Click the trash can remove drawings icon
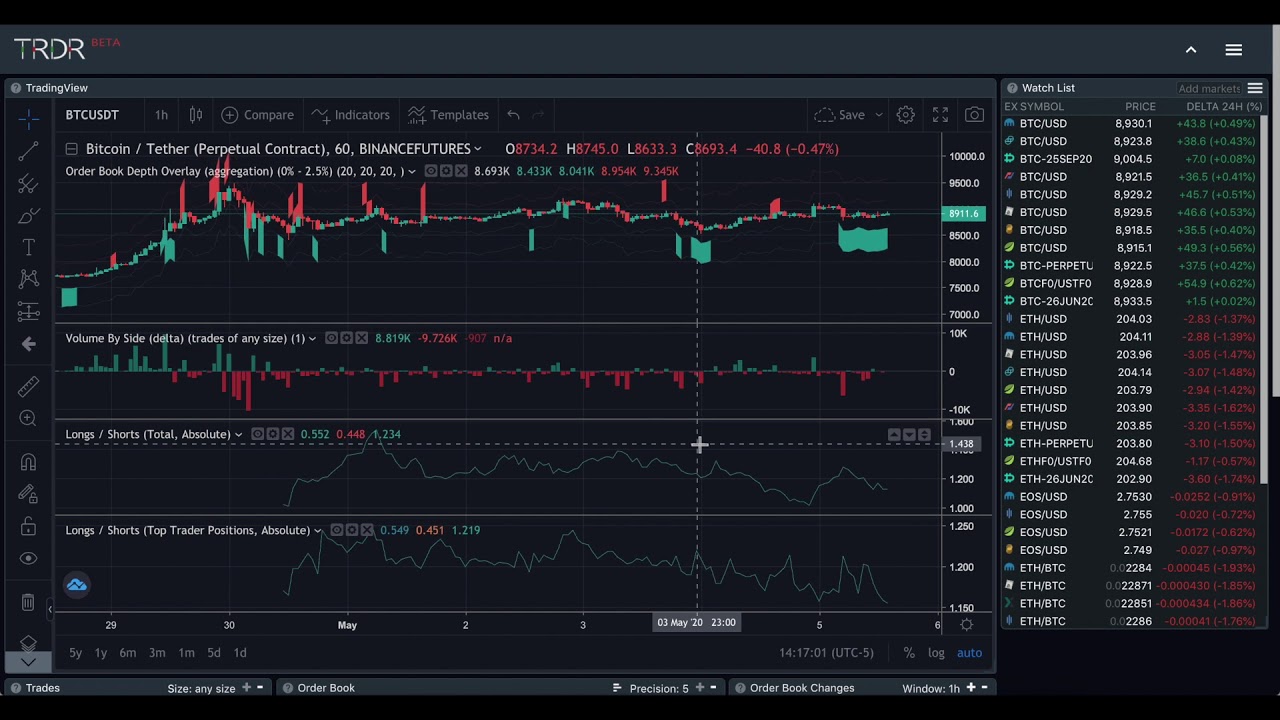The width and height of the screenshot is (1280, 720). (x=28, y=602)
